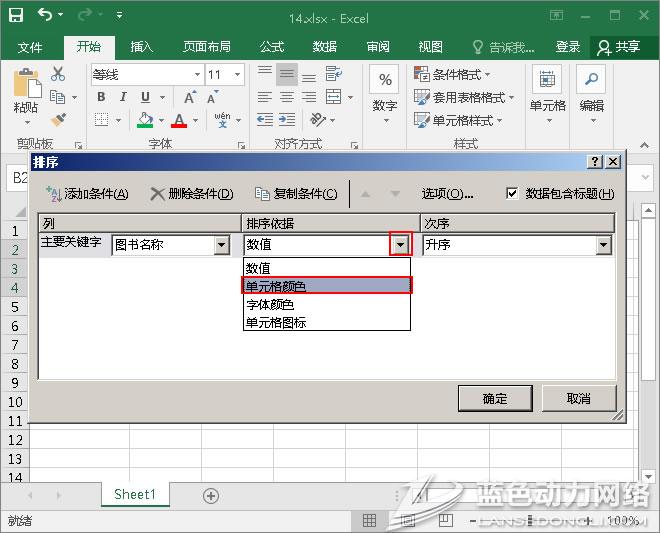Viewport: 660px width, 533px height.
Task: Click align left icon
Action: click(x=265, y=97)
